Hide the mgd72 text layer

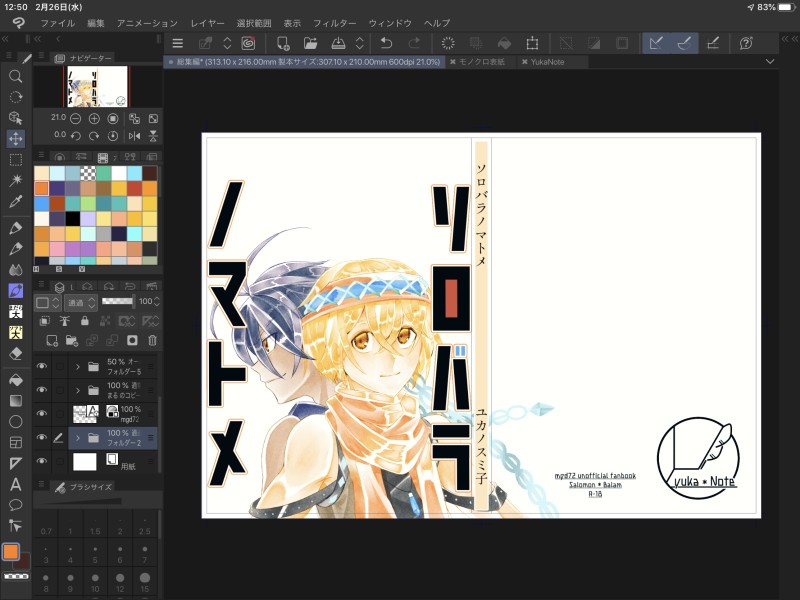coord(42,413)
